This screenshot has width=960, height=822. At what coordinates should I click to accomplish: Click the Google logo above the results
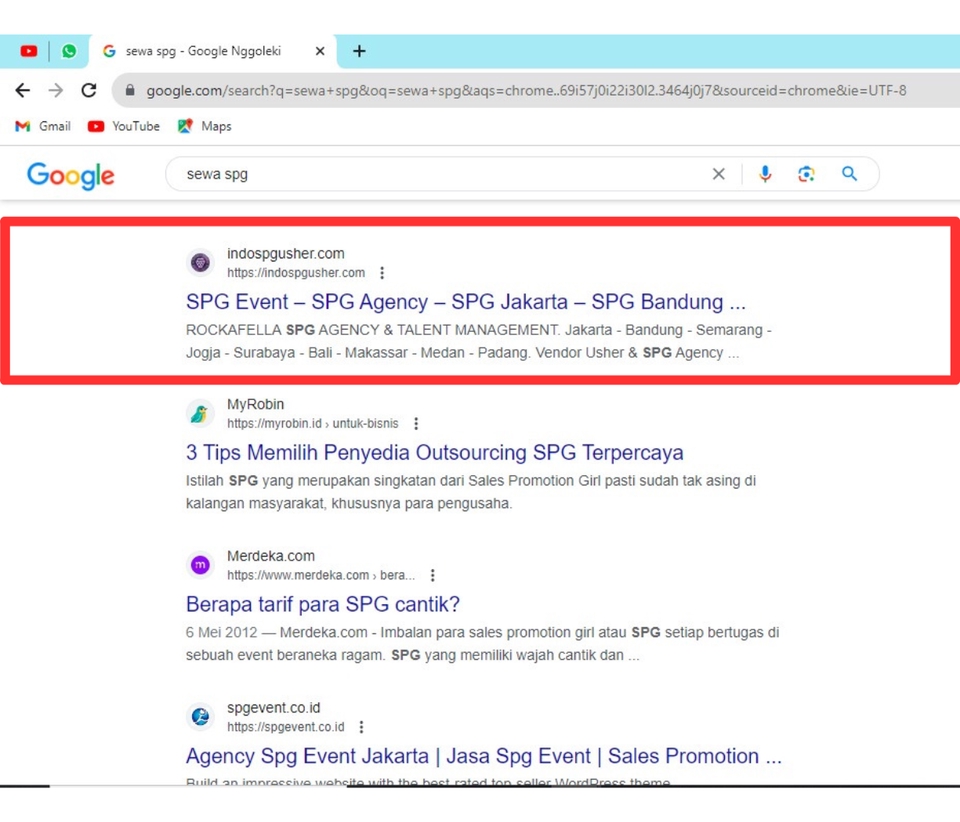click(x=70, y=176)
